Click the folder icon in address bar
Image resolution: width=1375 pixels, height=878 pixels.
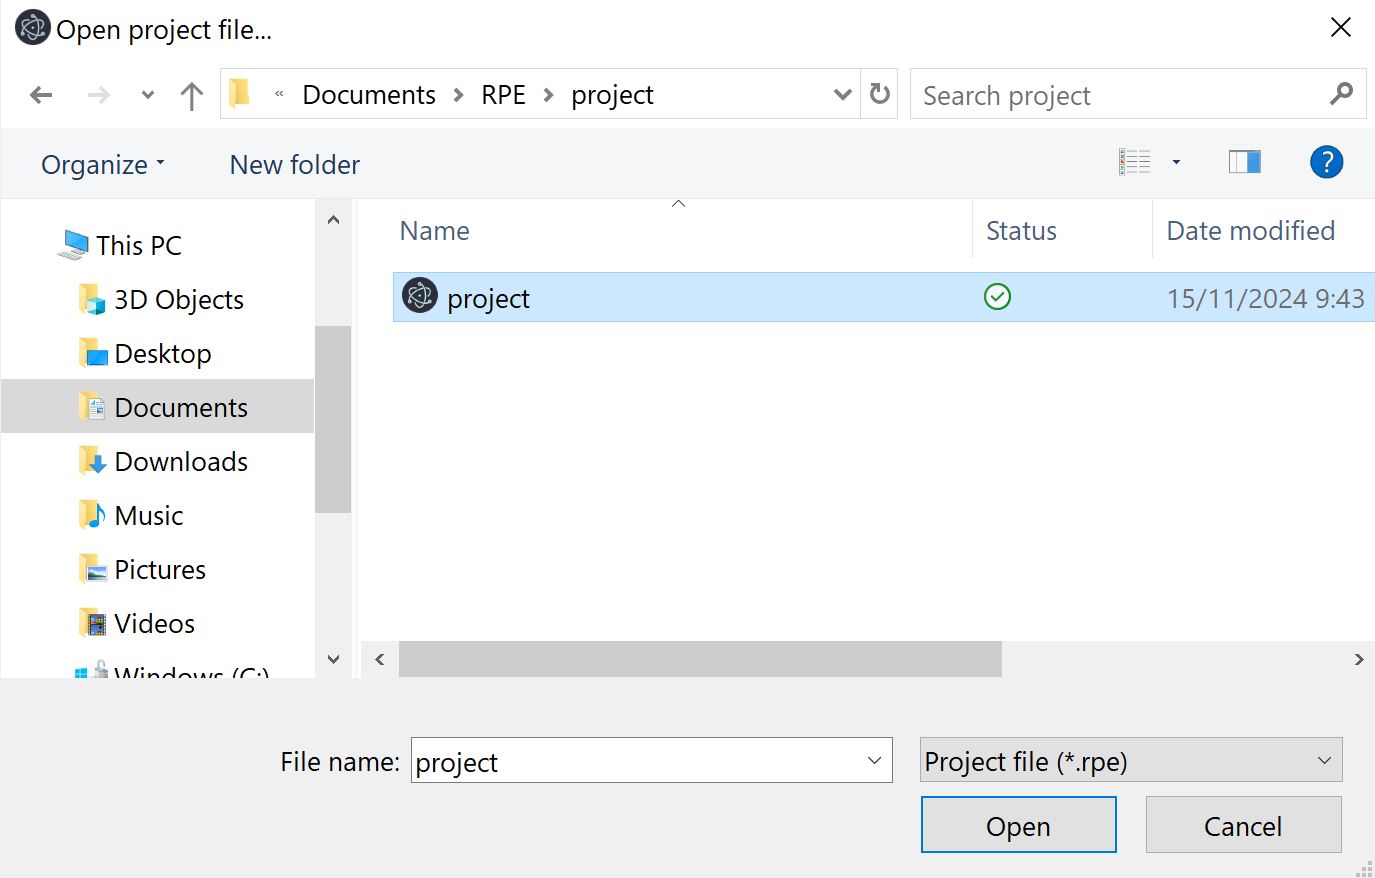240,94
